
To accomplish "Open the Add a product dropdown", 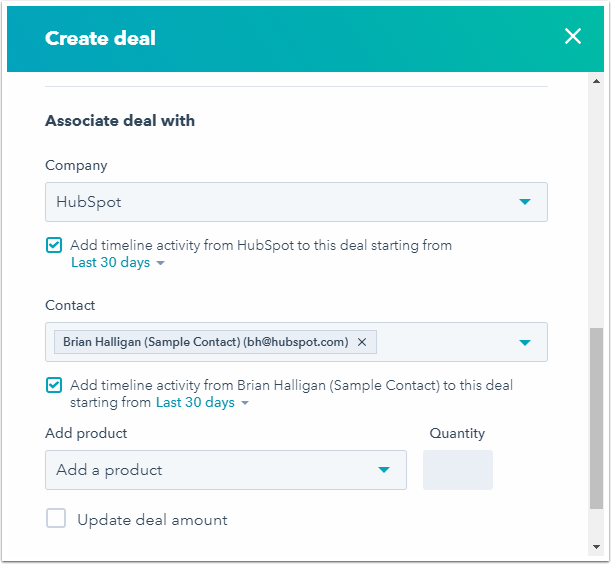I will pyautogui.click(x=383, y=470).
